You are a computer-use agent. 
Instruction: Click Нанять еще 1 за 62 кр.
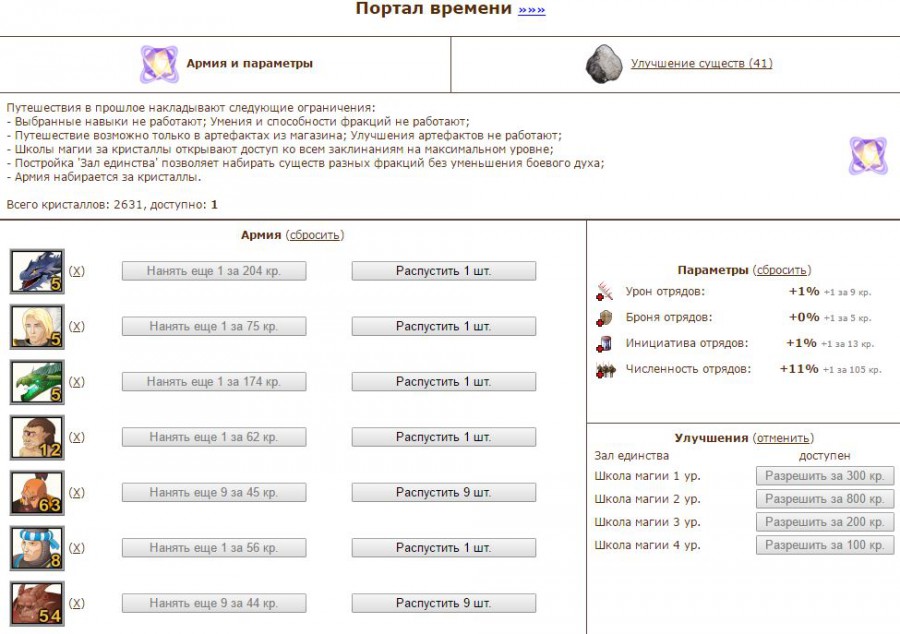click(x=214, y=437)
